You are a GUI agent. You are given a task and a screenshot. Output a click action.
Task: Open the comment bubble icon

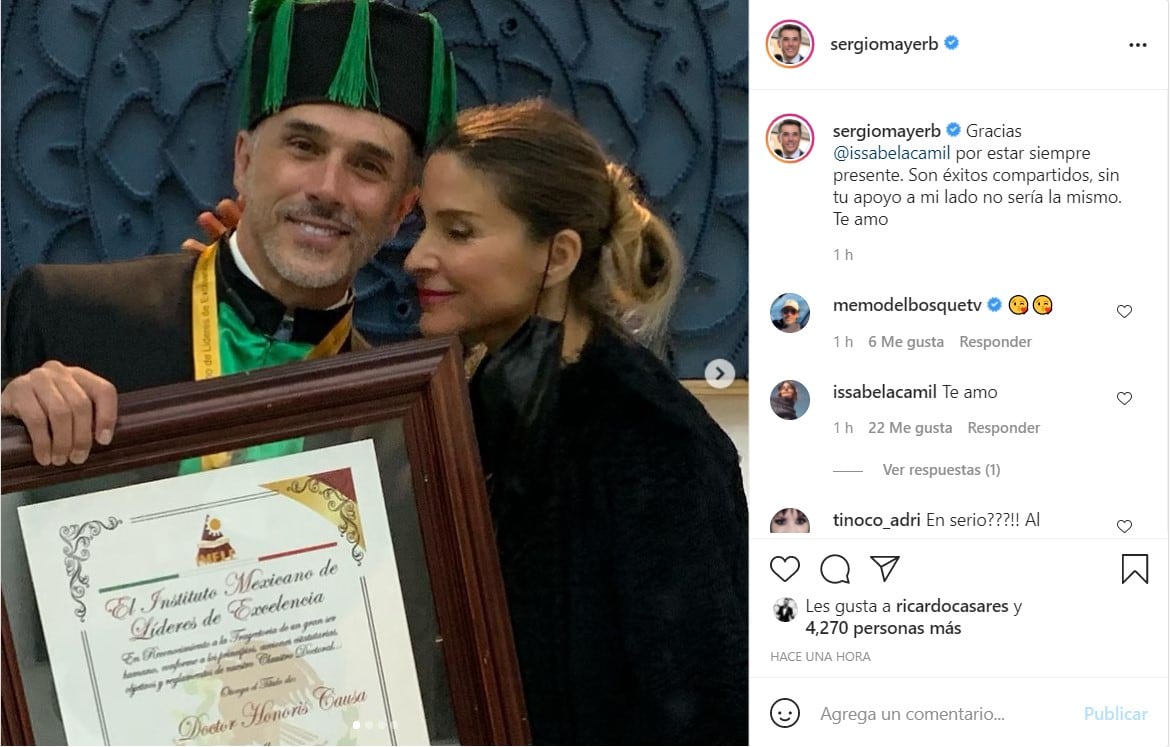tap(835, 569)
